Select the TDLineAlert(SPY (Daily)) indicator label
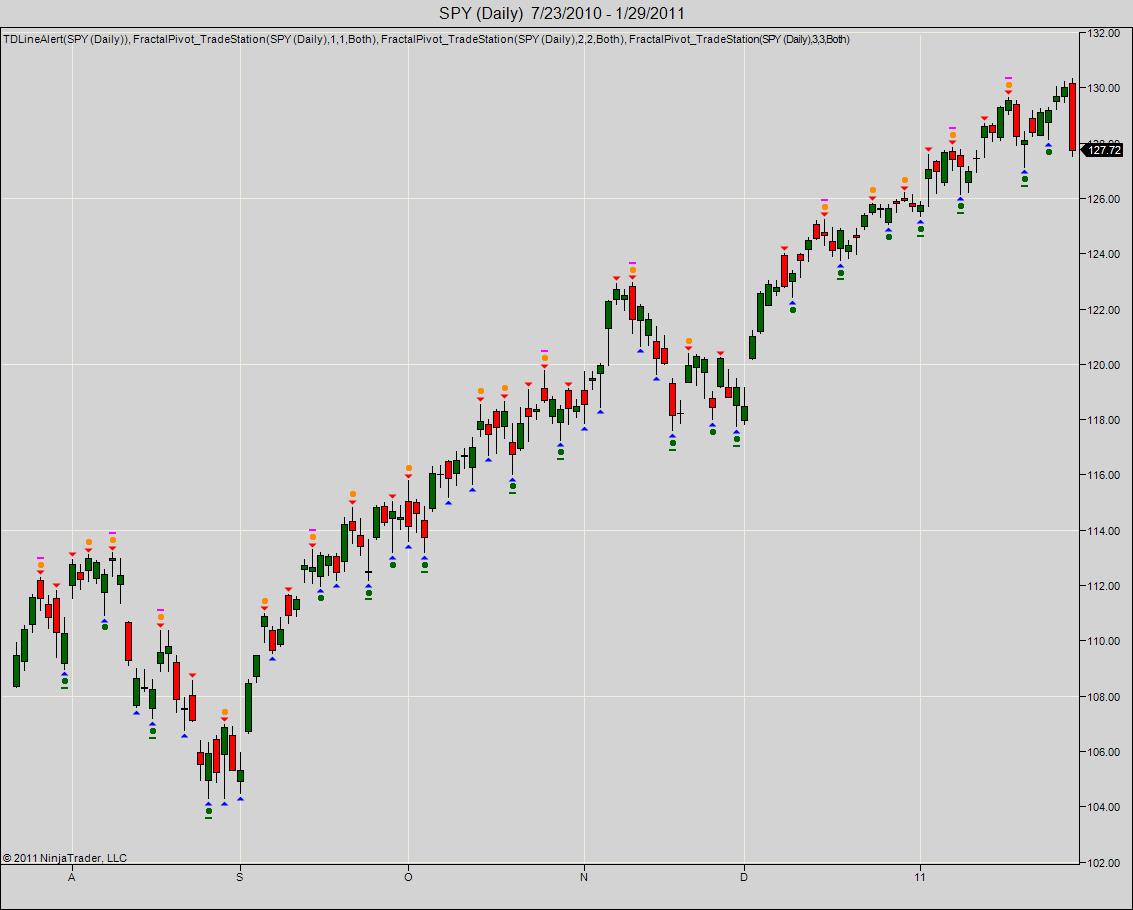 click(66, 39)
